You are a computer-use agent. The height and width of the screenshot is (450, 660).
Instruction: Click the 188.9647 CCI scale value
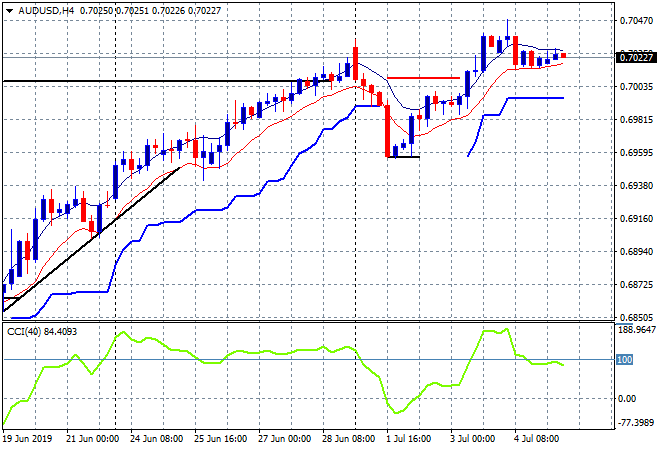coord(636,330)
